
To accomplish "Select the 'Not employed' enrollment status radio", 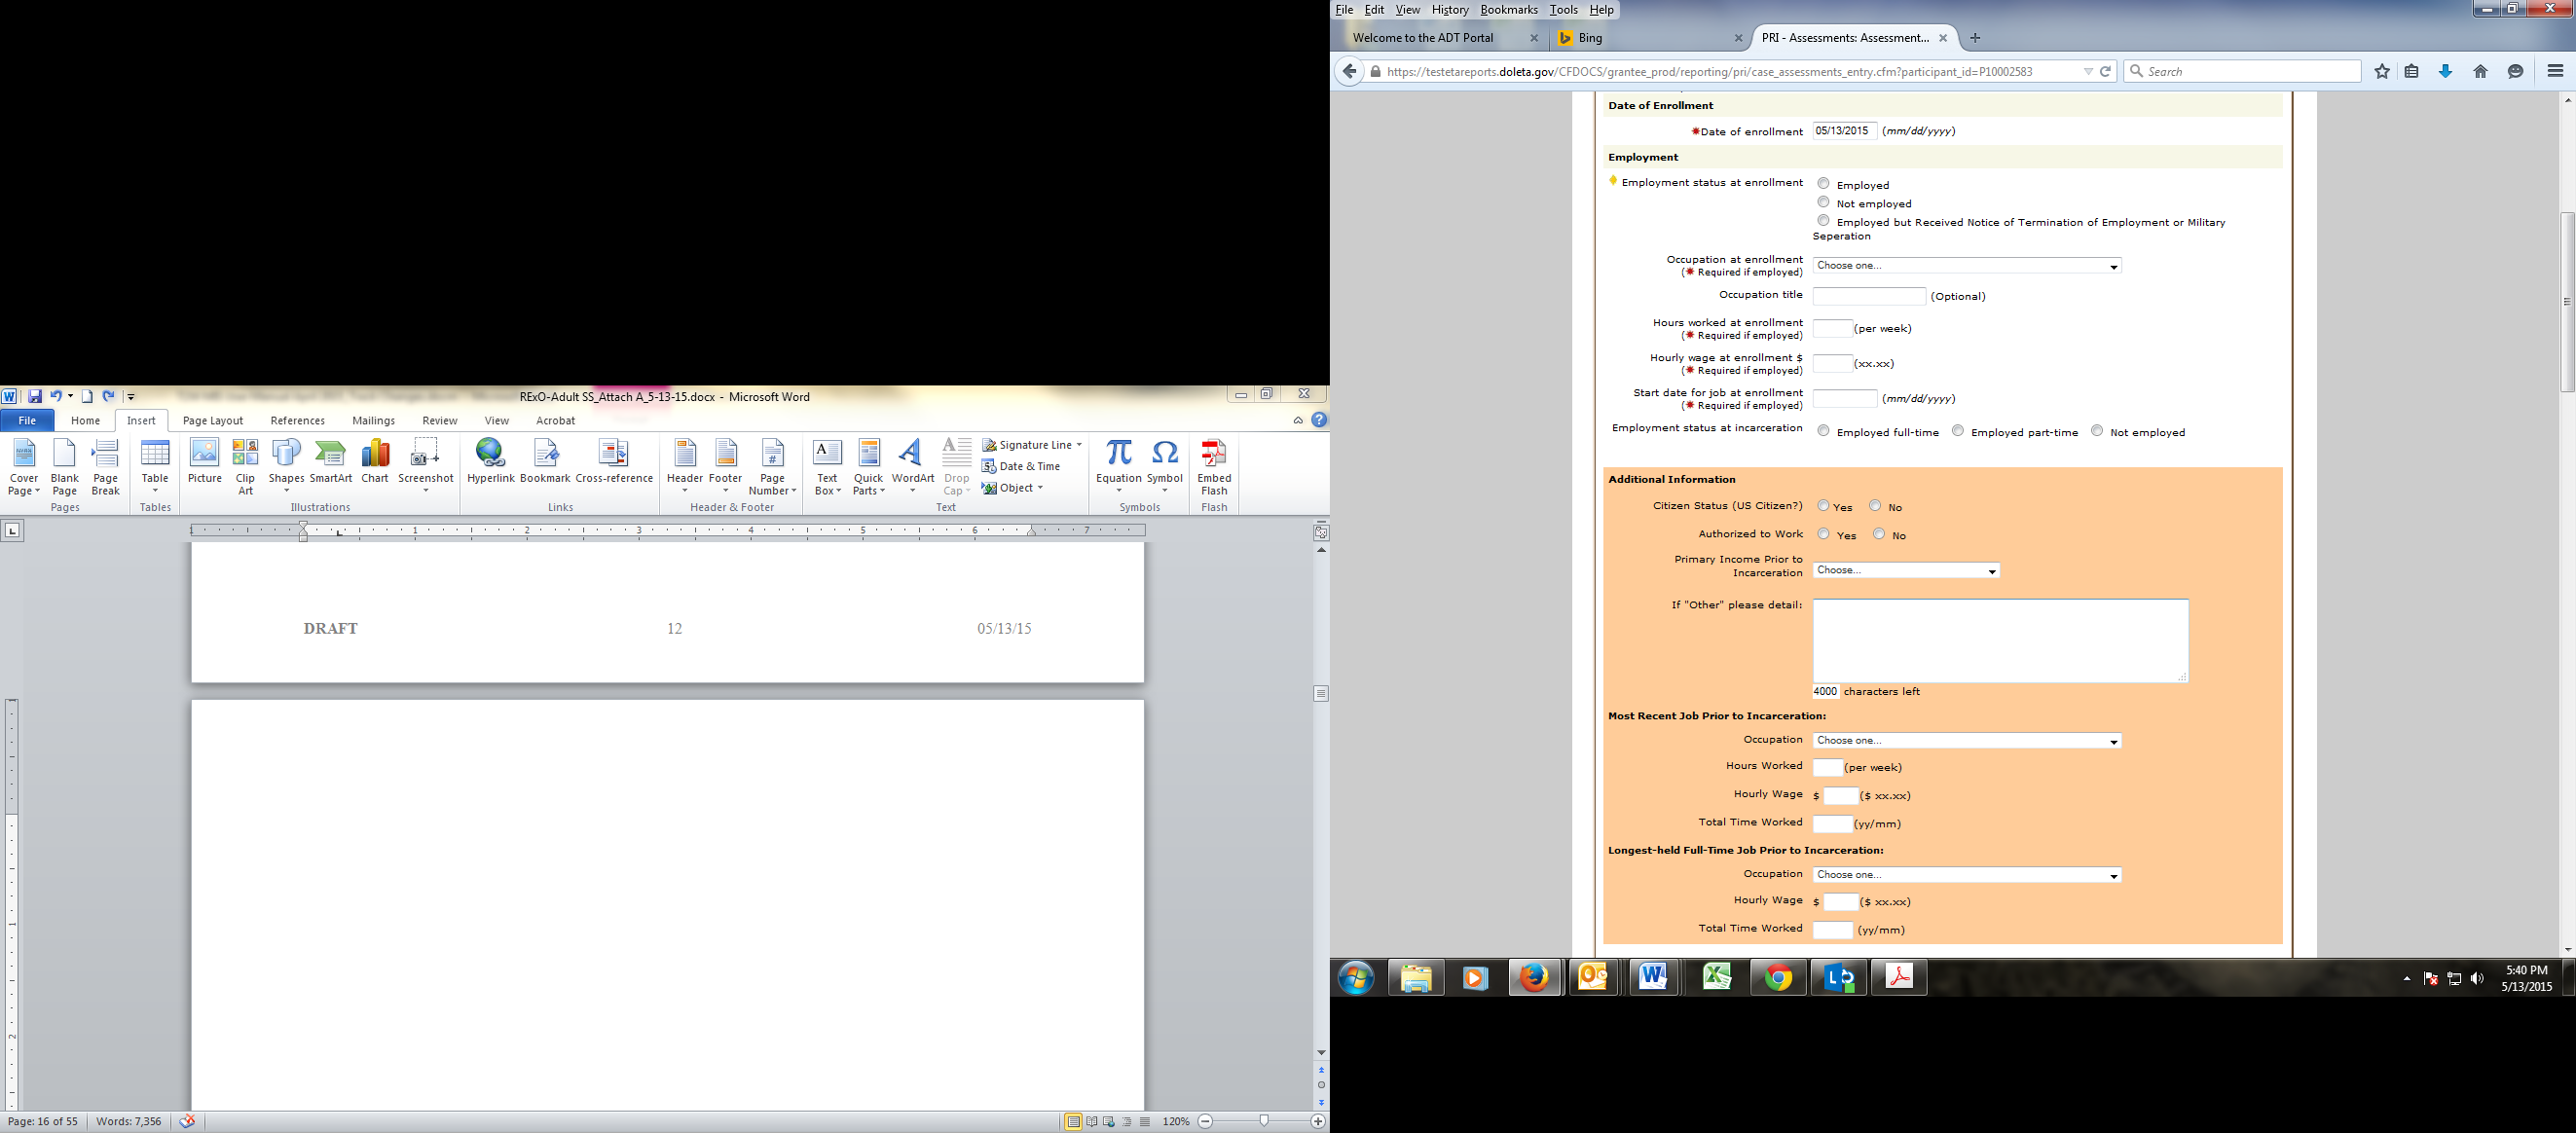I will 1823,202.
